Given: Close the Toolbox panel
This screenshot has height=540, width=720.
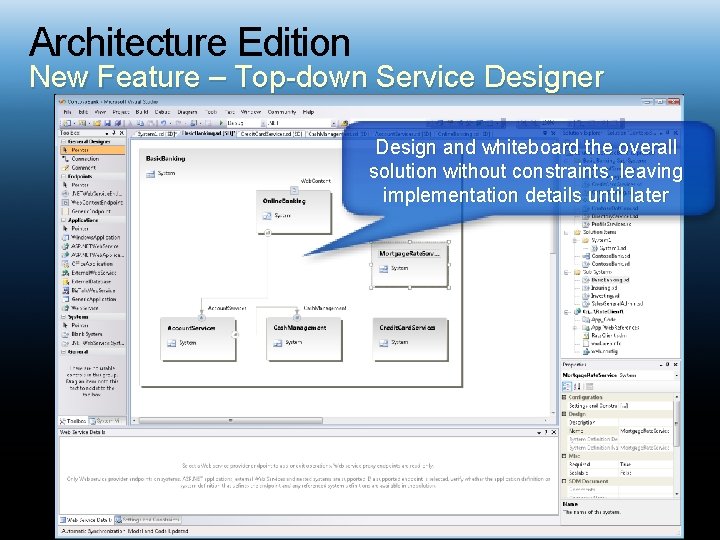Looking at the screenshot, I should click(122, 133).
